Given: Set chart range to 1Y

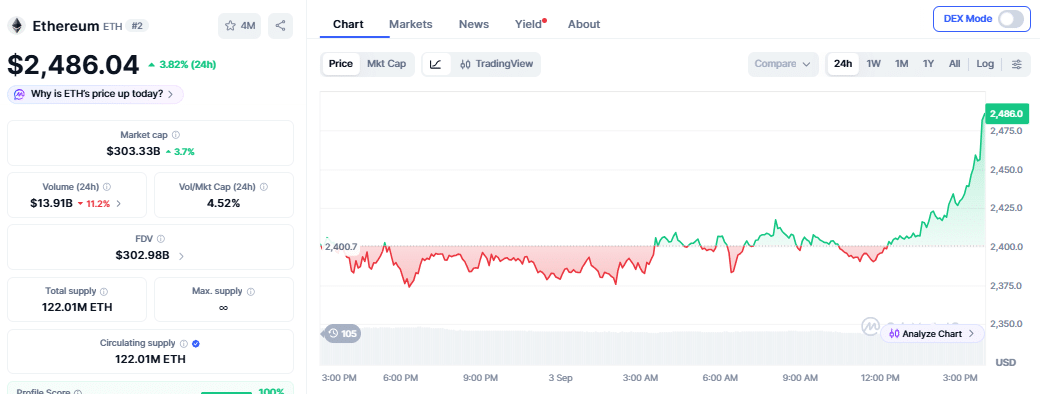Looking at the screenshot, I should 928,64.
